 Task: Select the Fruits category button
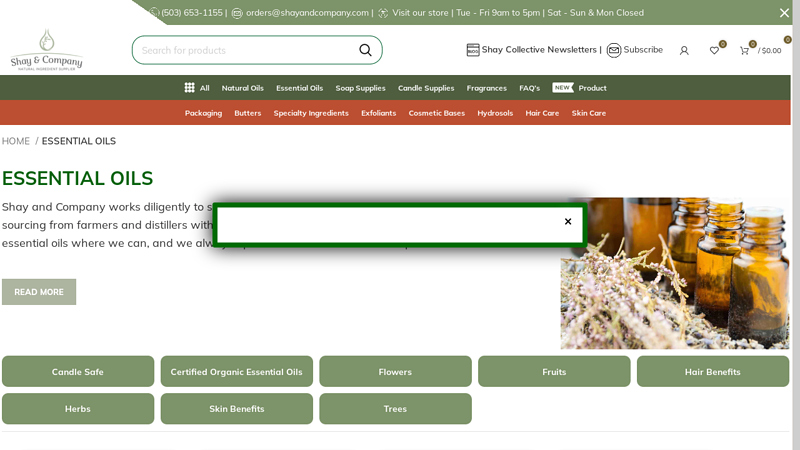coord(554,371)
